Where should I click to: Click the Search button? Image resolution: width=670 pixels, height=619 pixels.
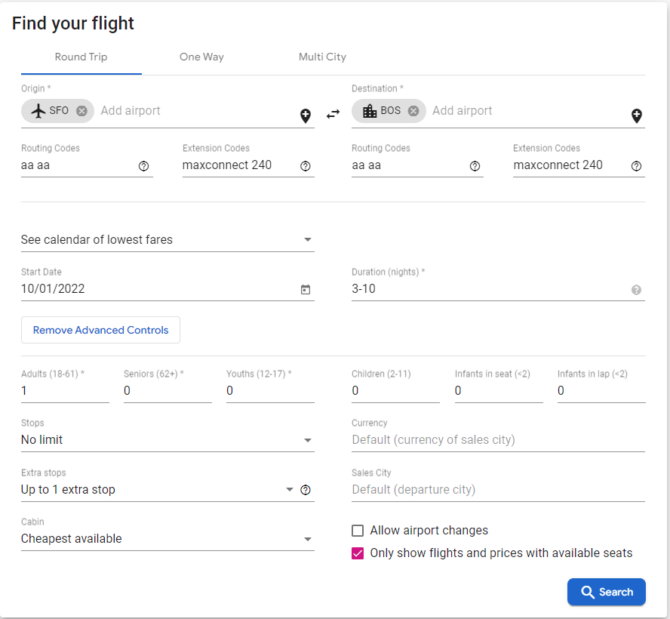point(606,592)
